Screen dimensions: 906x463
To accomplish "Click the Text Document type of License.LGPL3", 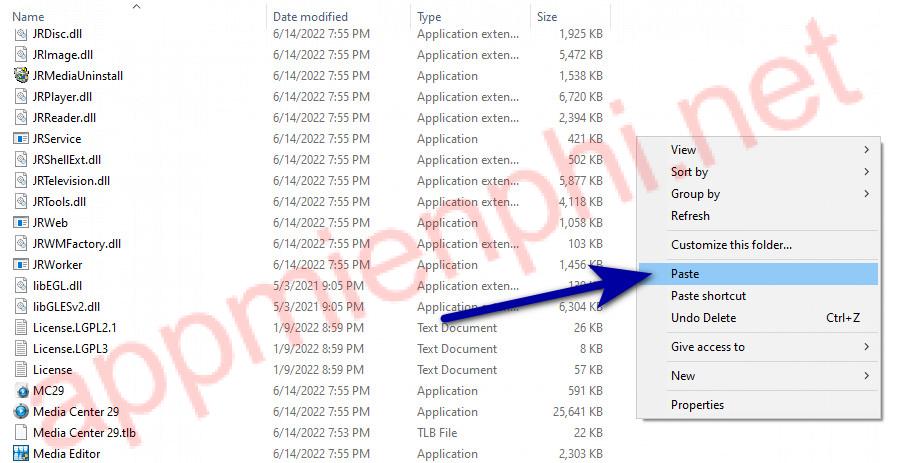I will tap(457, 349).
